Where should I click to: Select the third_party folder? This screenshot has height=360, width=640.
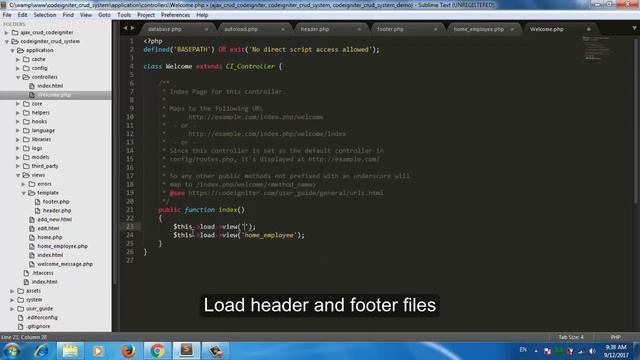pos(44,166)
